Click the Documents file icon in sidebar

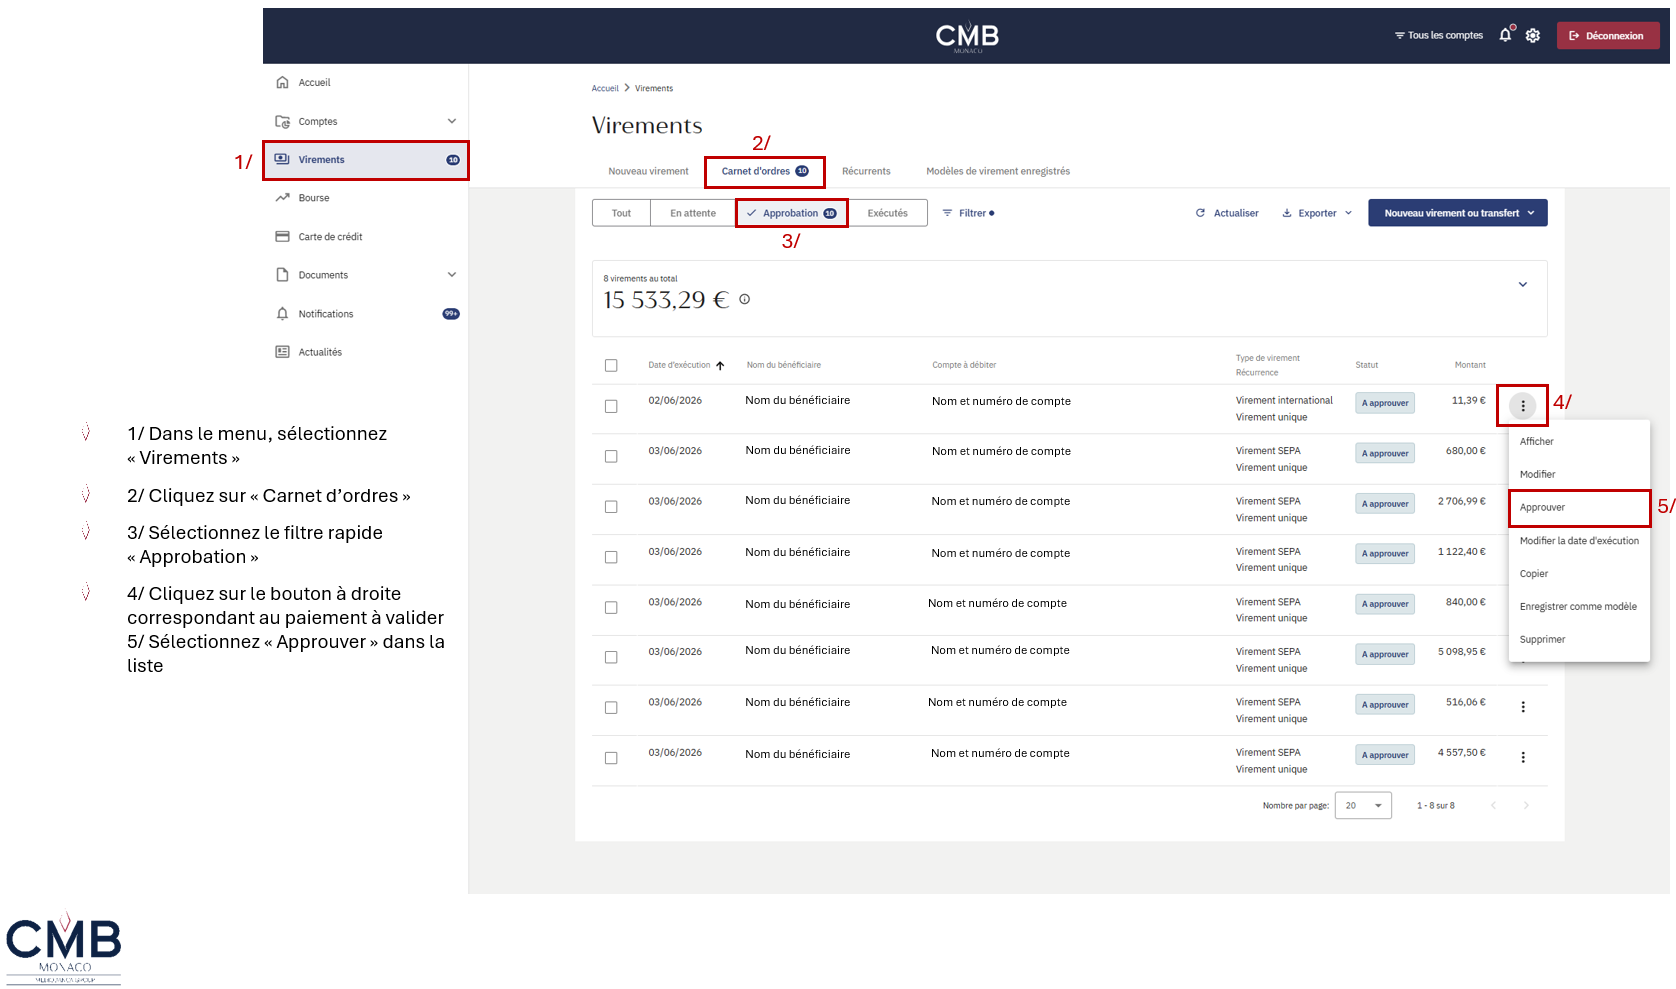click(x=282, y=275)
